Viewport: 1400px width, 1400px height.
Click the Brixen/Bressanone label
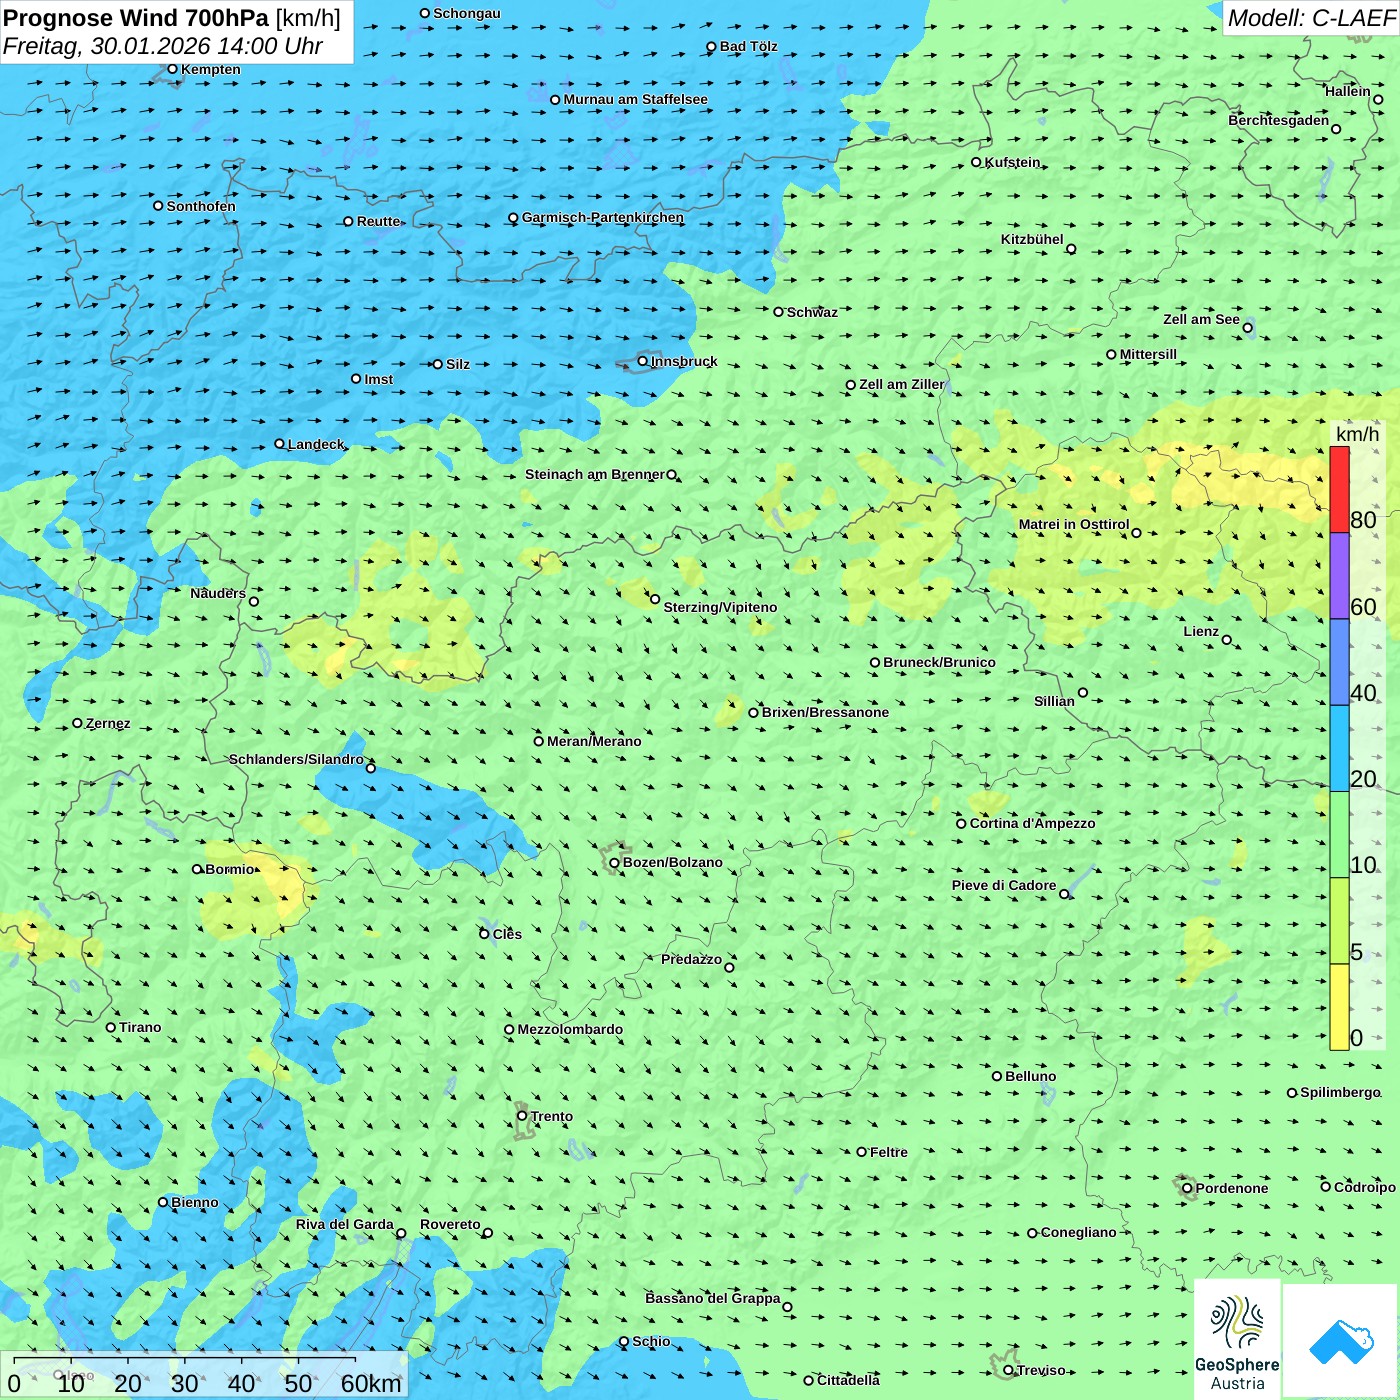coord(825,712)
